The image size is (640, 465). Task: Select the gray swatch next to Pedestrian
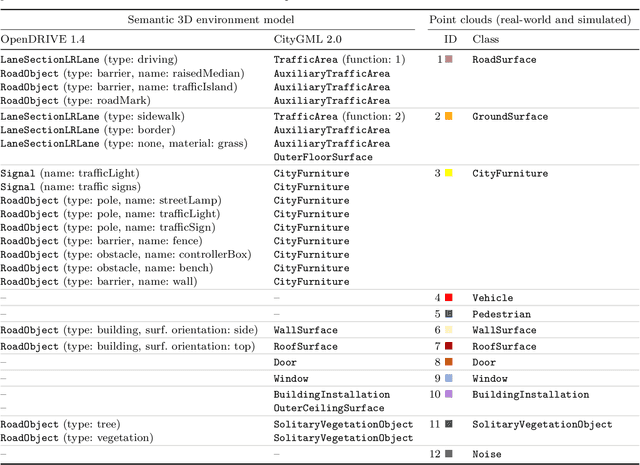(x=449, y=314)
